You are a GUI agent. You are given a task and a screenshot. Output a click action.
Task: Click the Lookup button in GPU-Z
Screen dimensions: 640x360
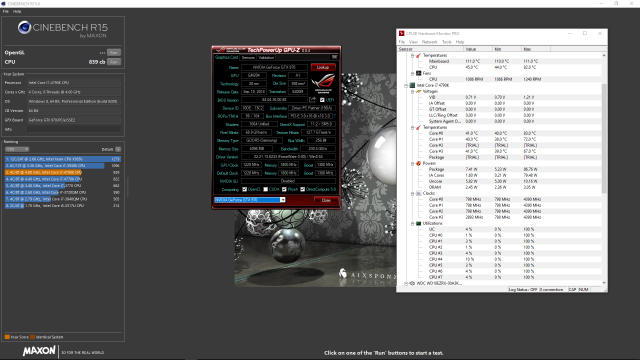pos(323,67)
